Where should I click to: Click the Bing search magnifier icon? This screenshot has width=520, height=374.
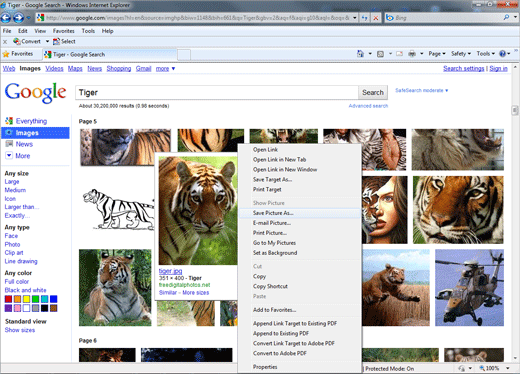pos(506,17)
